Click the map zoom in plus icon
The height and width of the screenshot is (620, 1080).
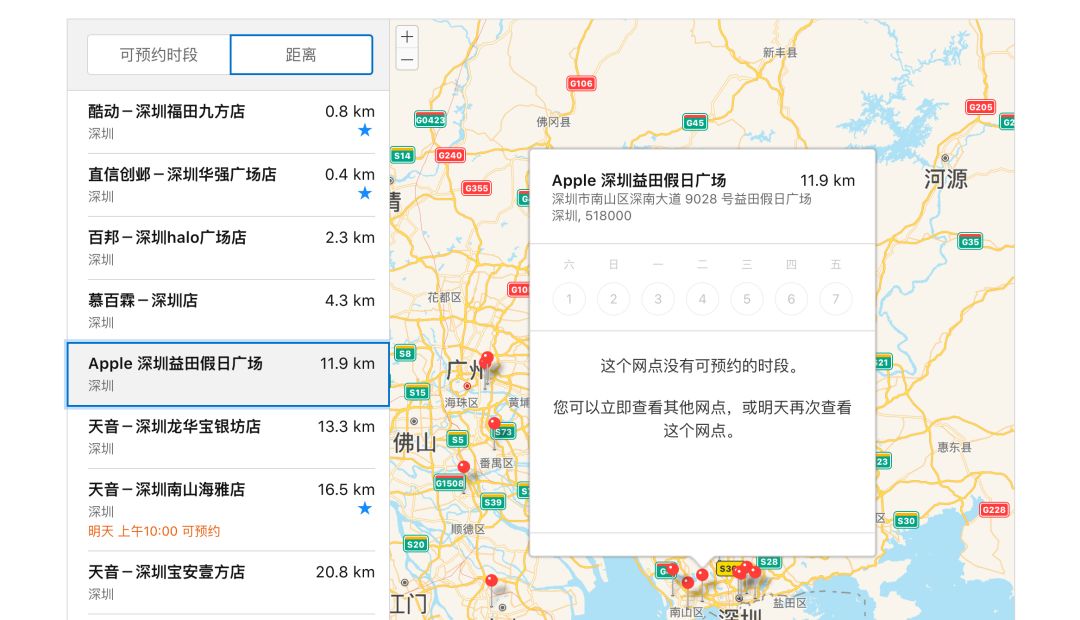click(407, 37)
